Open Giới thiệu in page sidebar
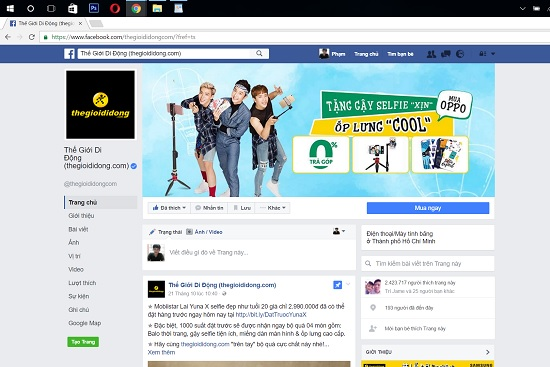550x367 pixels. (x=81, y=216)
